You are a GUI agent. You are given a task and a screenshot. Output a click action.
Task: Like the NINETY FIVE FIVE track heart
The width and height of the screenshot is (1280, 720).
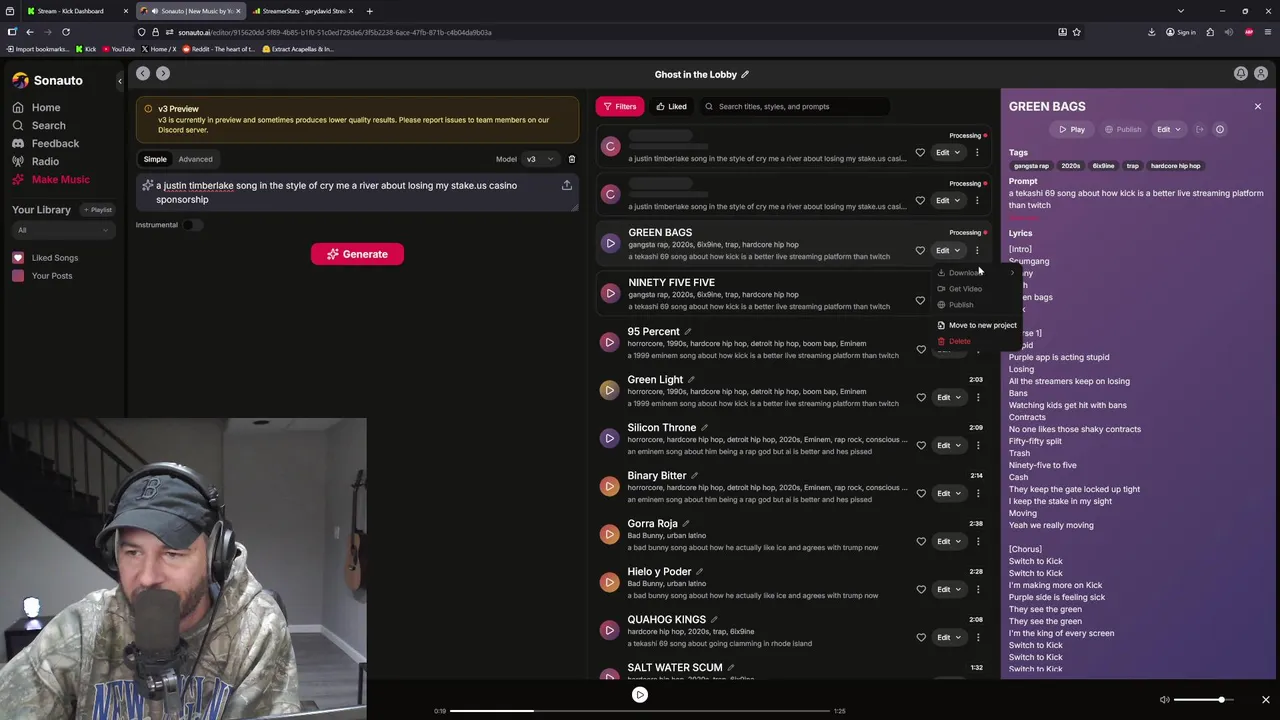click(x=920, y=300)
